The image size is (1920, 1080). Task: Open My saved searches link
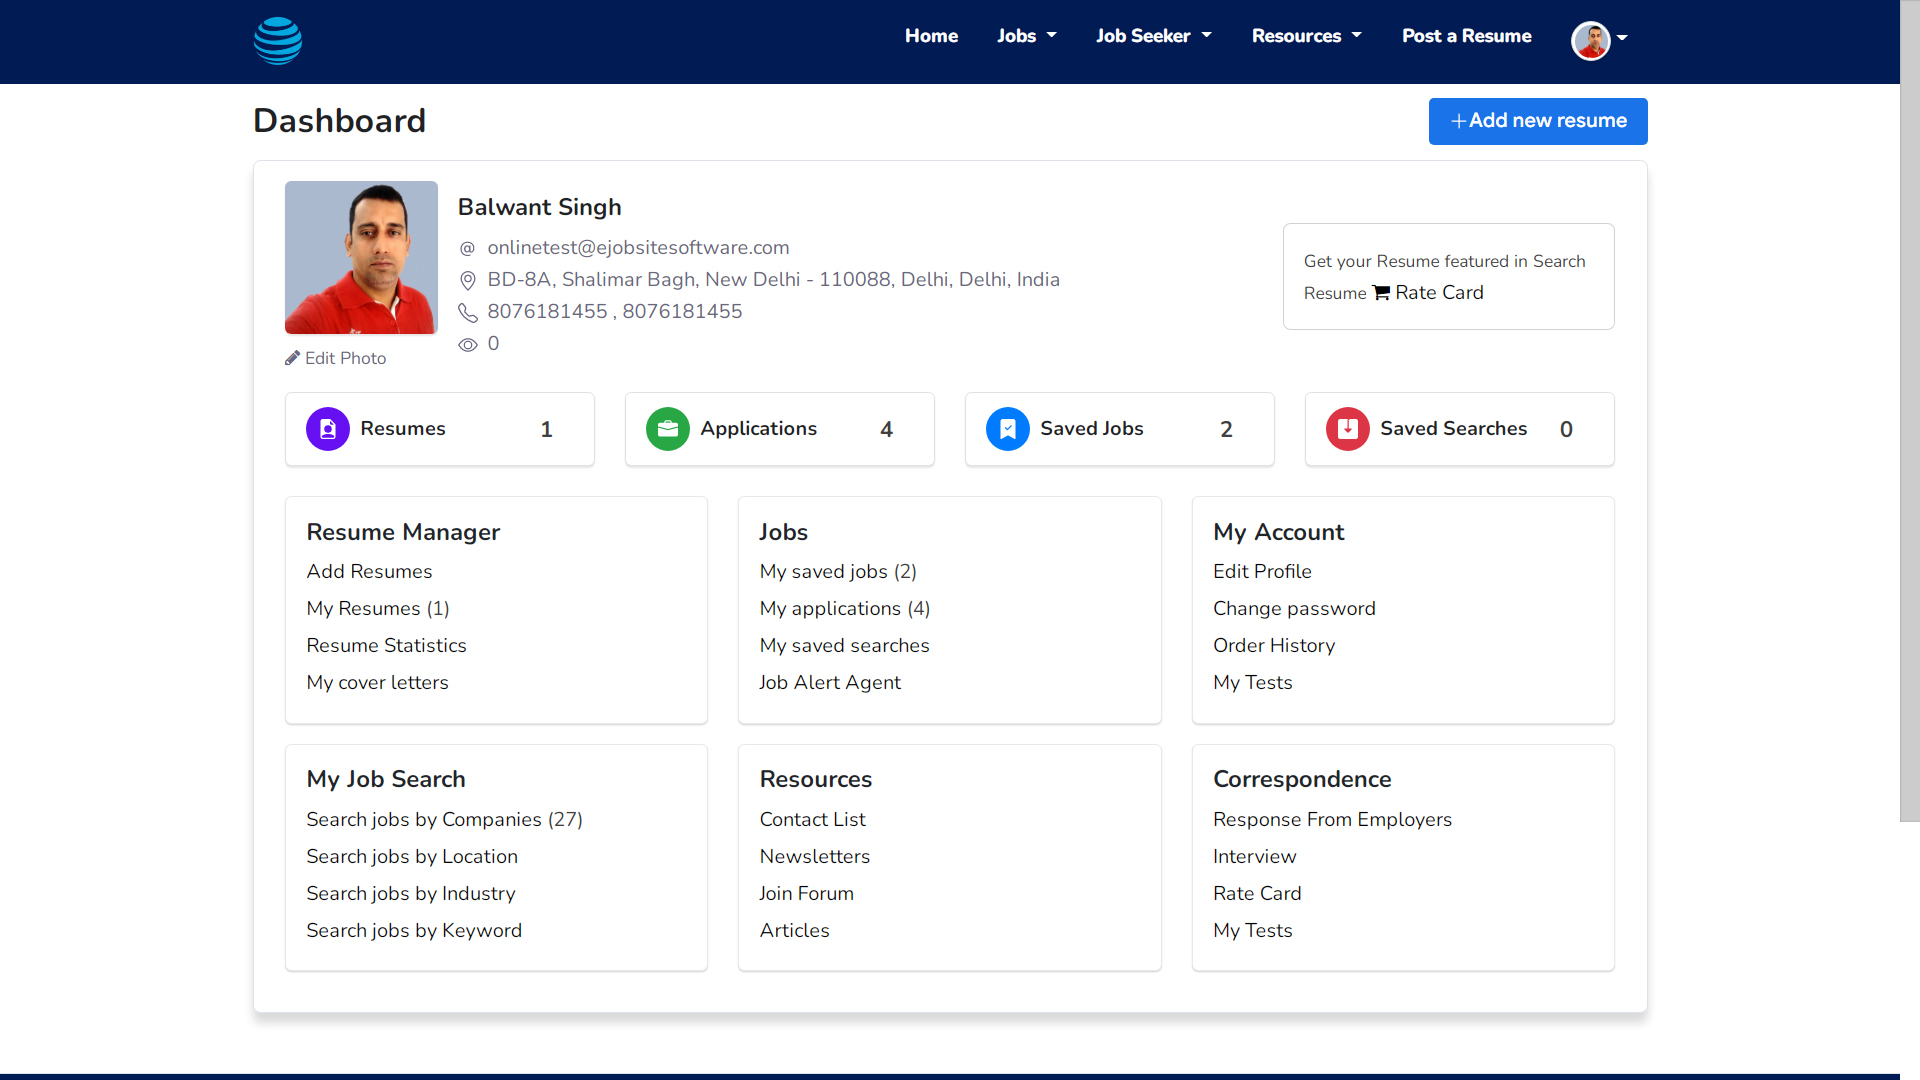[x=844, y=646]
